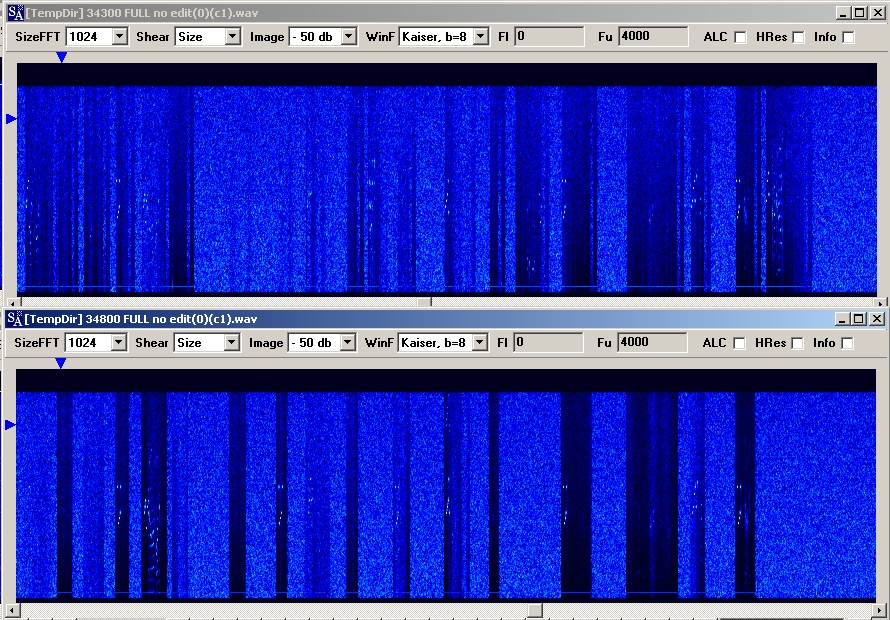Viewport: 890px width, 620px height.
Task: Enable HRes checkbox in 34300 window
Action: (798, 37)
